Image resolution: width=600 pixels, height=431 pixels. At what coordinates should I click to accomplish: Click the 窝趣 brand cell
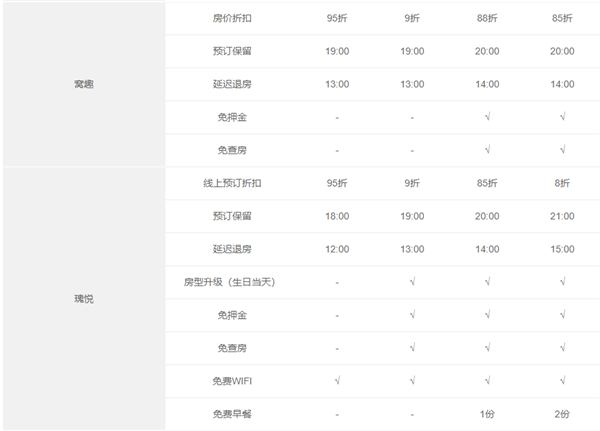tap(84, 84)
